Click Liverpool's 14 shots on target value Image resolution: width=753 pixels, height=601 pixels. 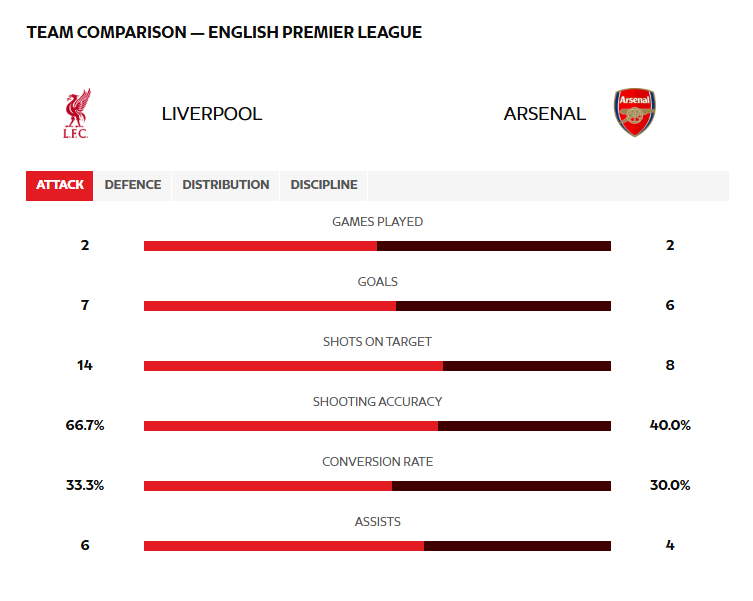click(x=85, y=365)
